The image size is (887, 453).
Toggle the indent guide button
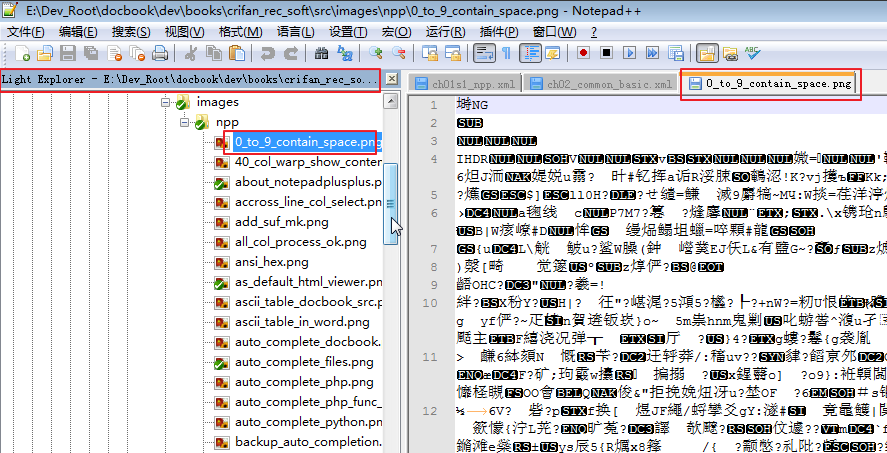point(531,53)
